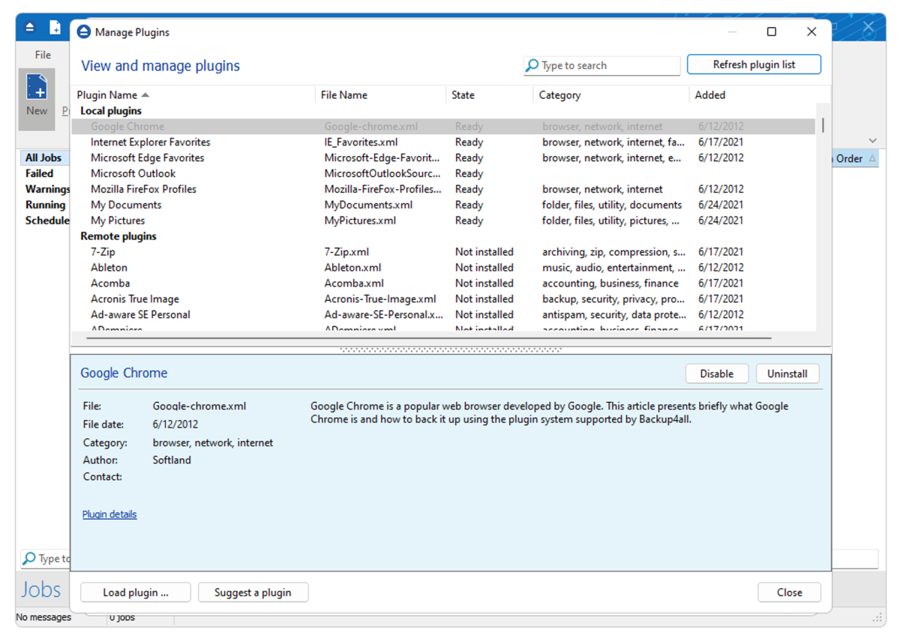Collapse the Local plugins group
The image size is (900, 639).
point(111,111)
